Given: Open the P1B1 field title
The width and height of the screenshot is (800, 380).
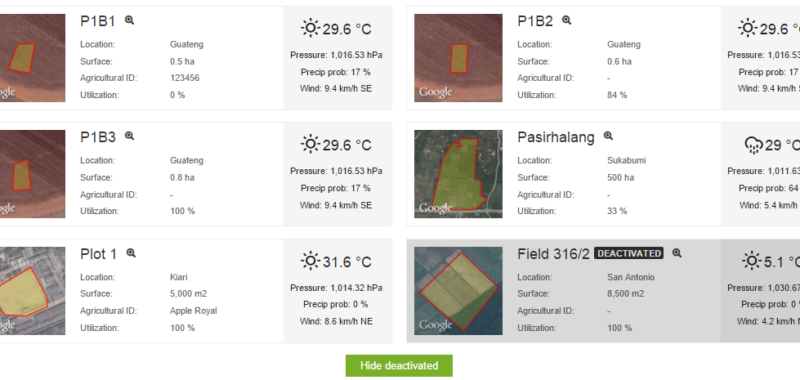Looking at the screenshot, I should (98, 21).
